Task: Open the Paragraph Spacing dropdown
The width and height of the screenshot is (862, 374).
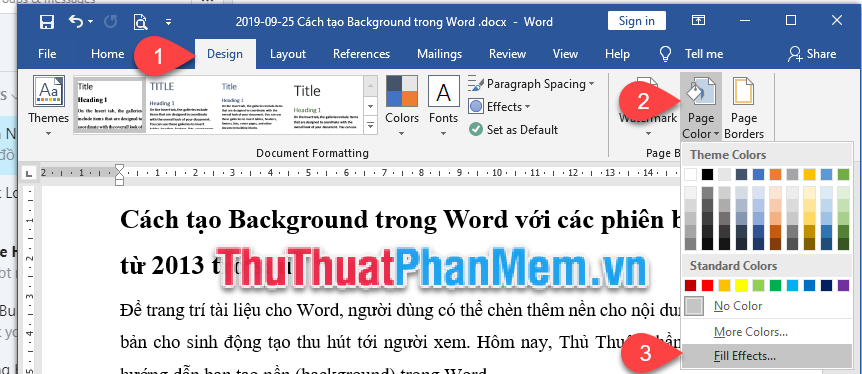Action: [532, 84]
